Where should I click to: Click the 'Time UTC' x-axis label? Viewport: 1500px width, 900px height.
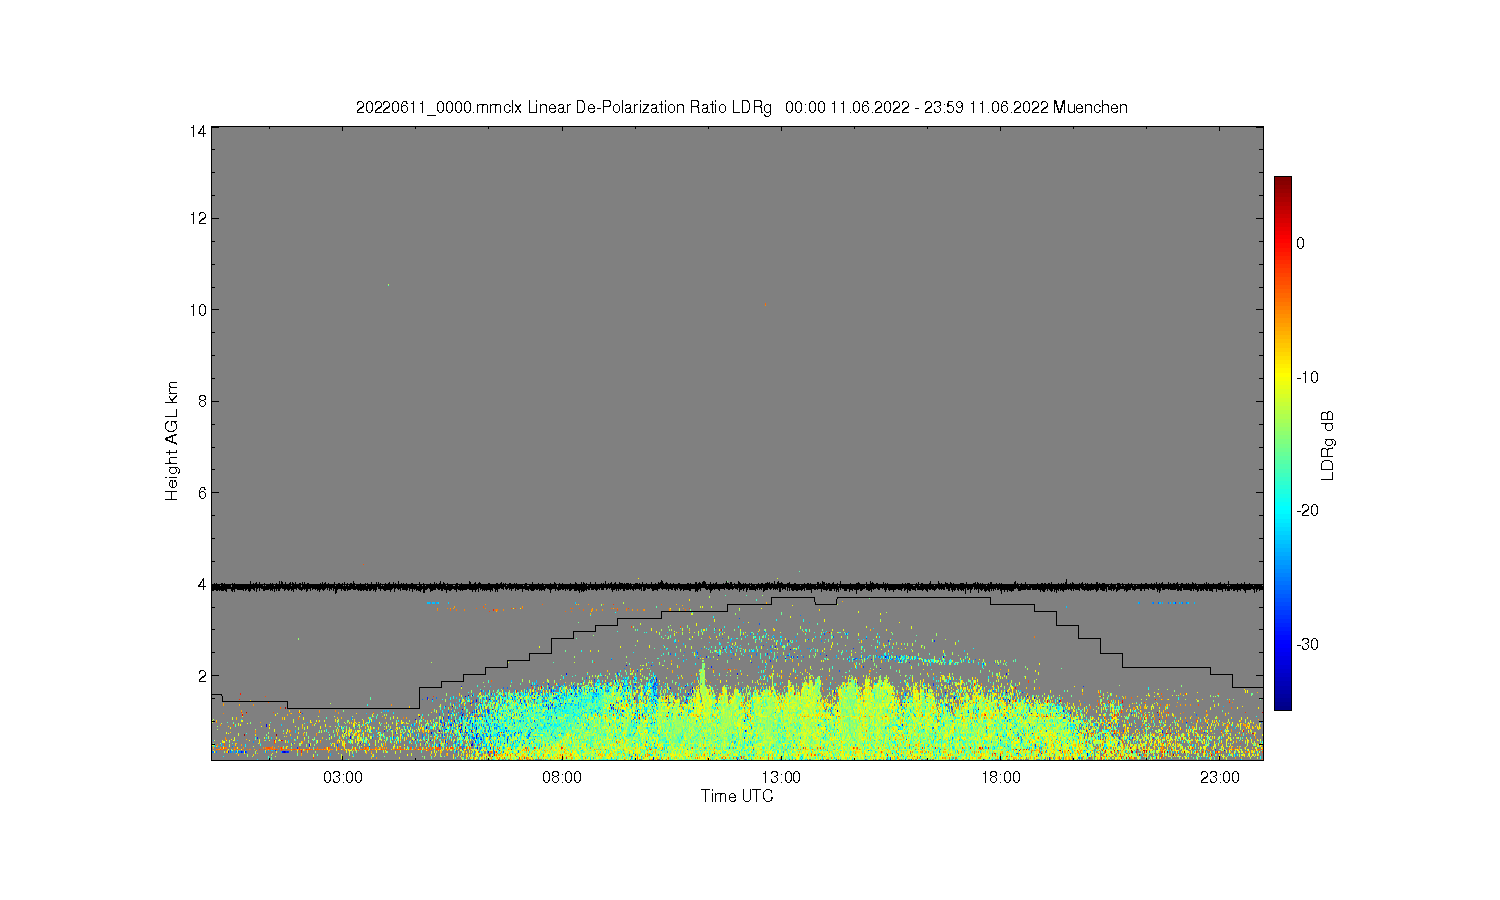(737, 797)
